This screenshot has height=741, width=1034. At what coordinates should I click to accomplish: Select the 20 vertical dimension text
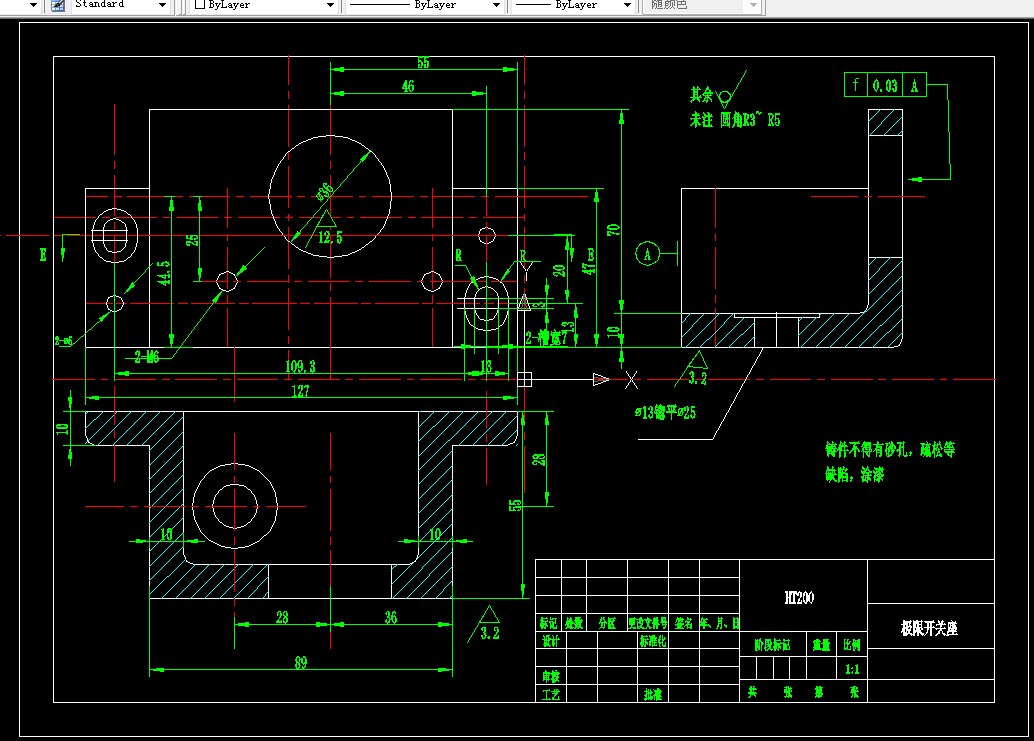point(559,270)
